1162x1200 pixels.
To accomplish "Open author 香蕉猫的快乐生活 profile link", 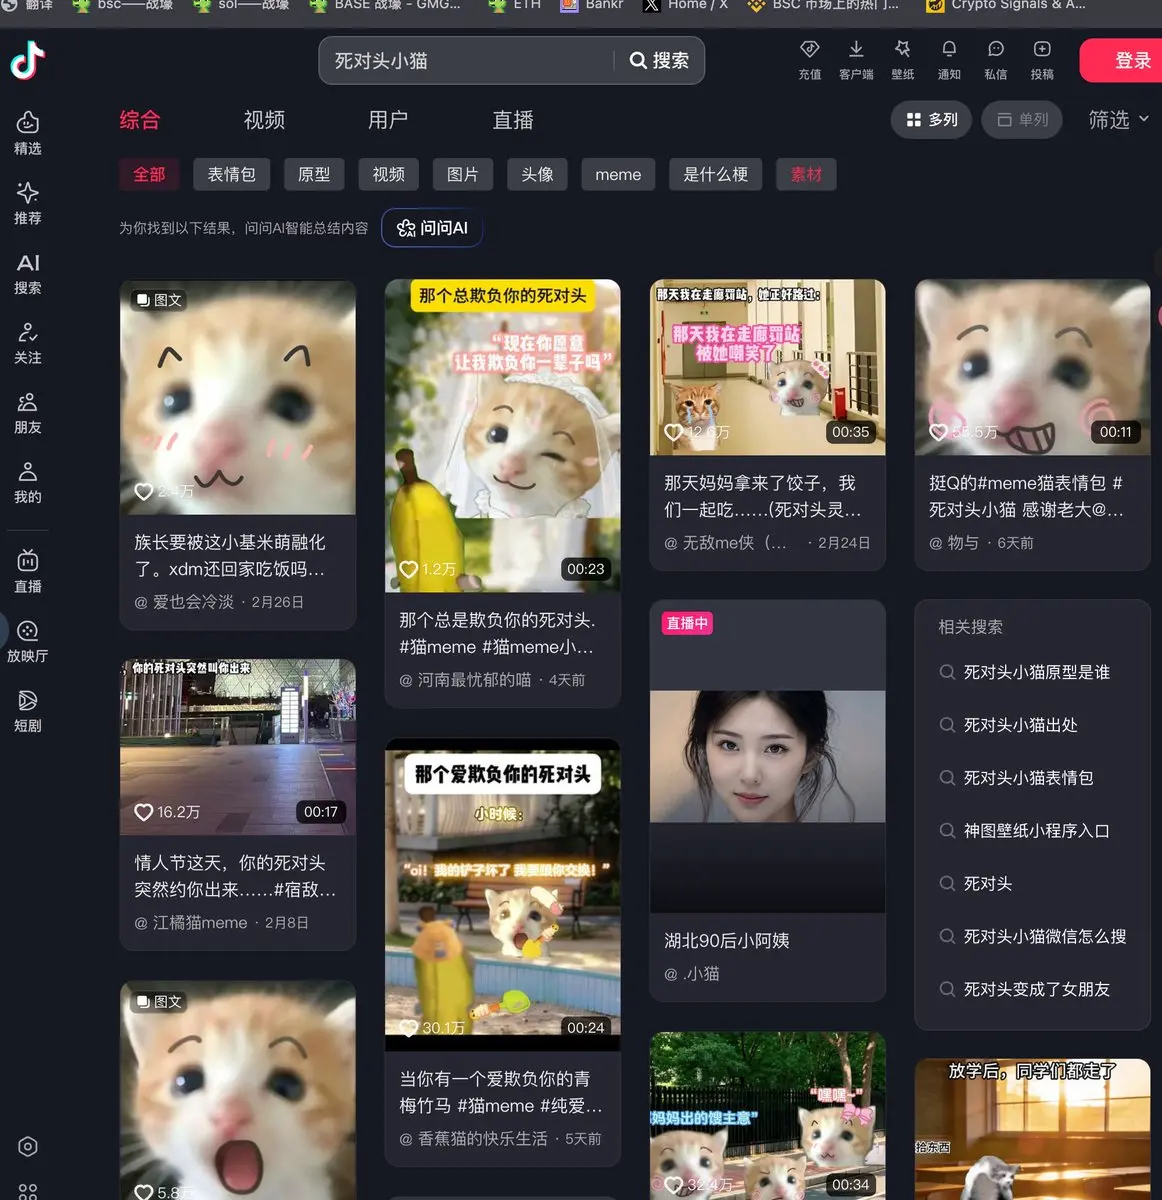I will pos(482,1139).
